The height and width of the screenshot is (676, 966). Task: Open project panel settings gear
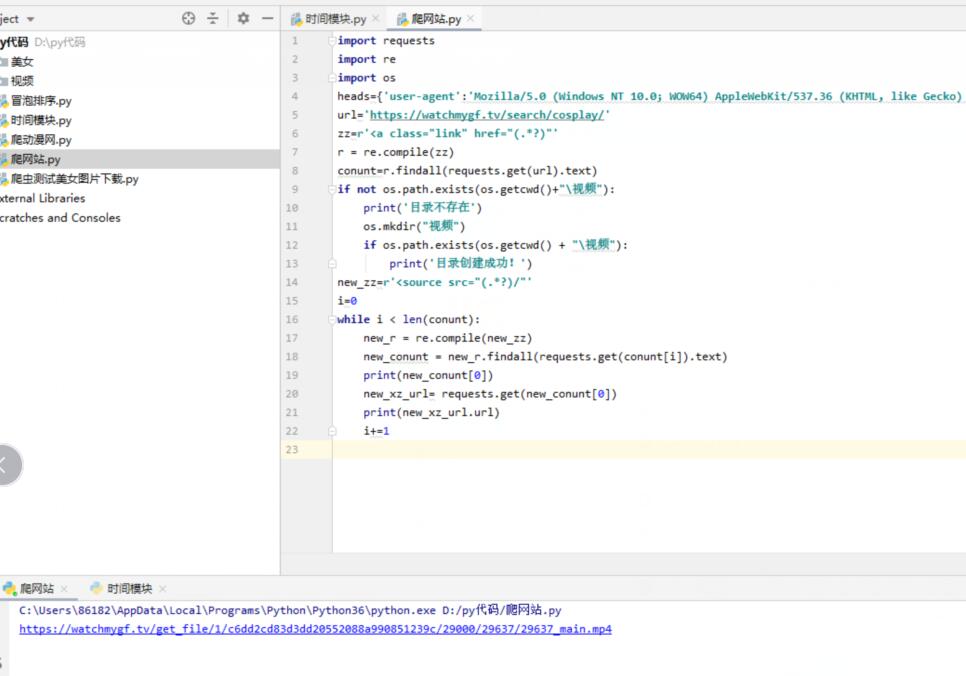(243, 19)
